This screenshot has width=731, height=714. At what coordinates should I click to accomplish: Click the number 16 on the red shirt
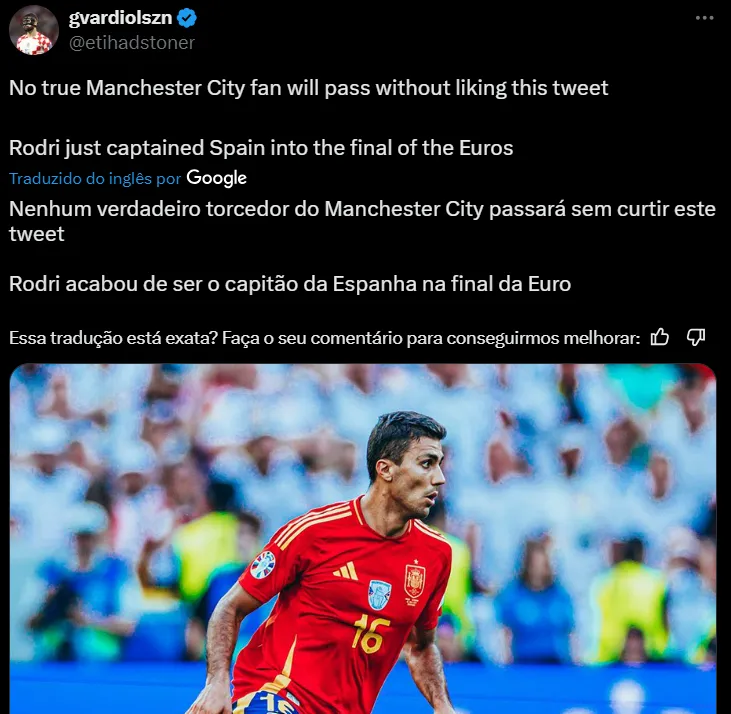371,633
